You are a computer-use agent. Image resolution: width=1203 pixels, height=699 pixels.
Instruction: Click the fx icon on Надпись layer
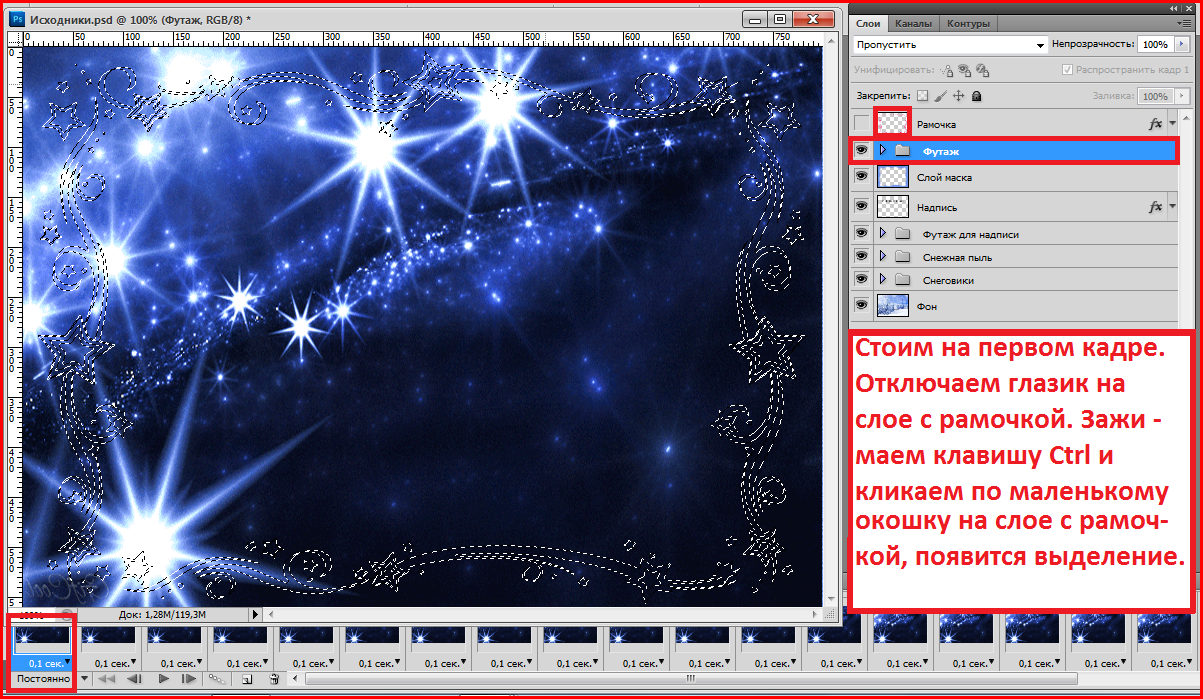(1156, 206)
